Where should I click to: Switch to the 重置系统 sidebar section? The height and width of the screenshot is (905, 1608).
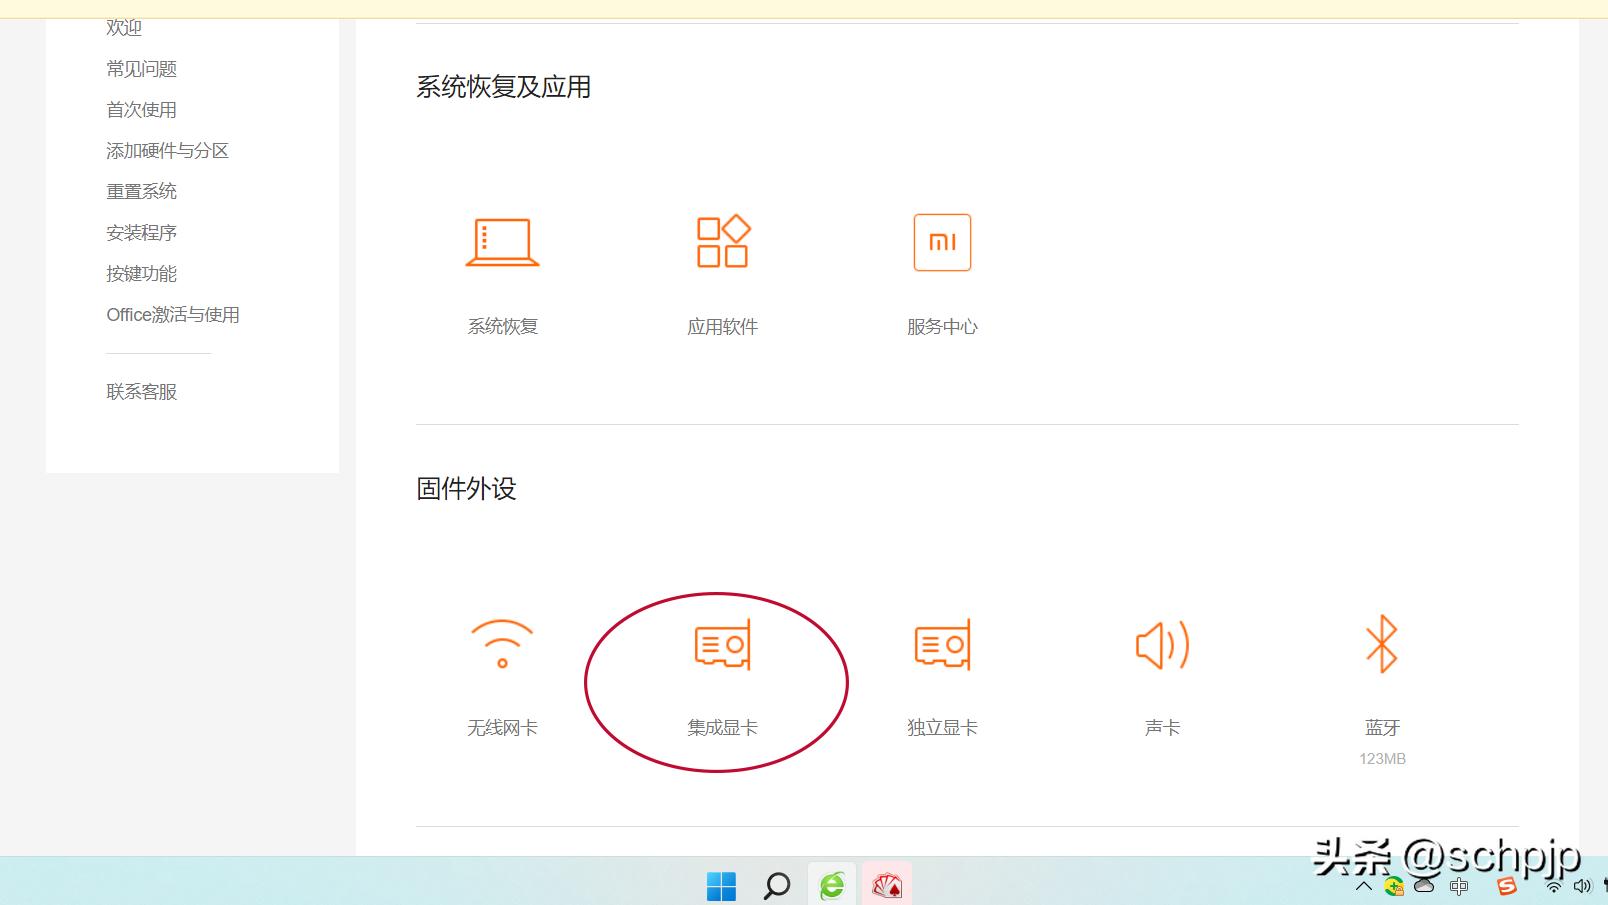[x=141, y=191]
